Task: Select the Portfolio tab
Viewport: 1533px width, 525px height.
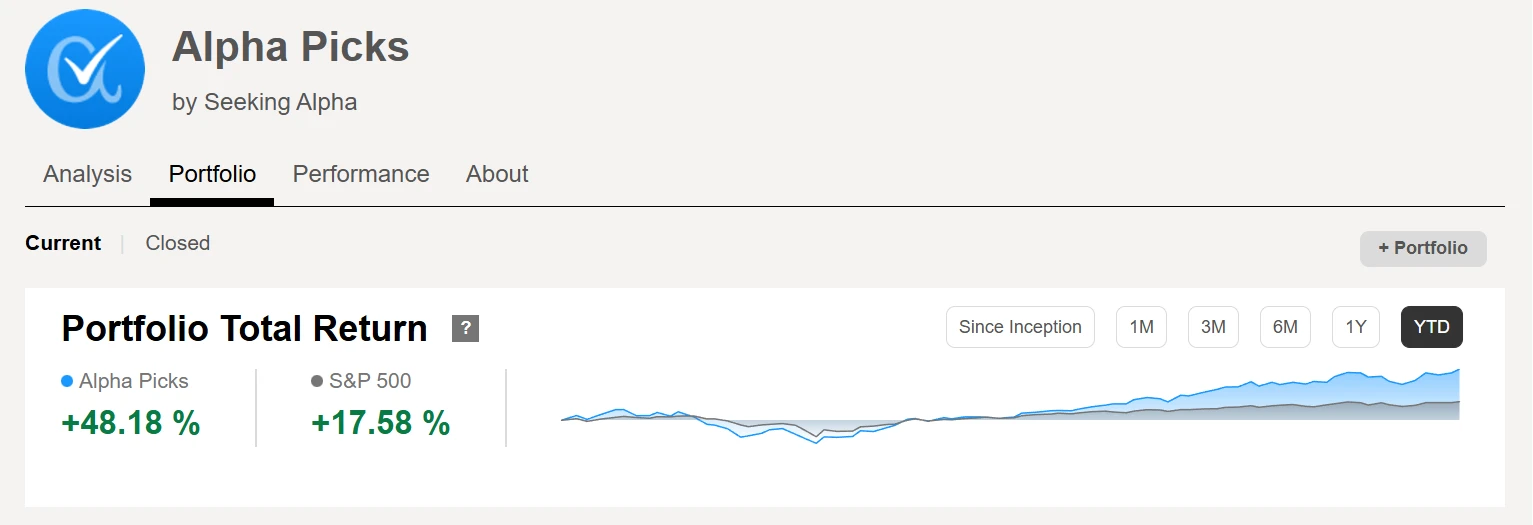Action: tap(212, 174)
